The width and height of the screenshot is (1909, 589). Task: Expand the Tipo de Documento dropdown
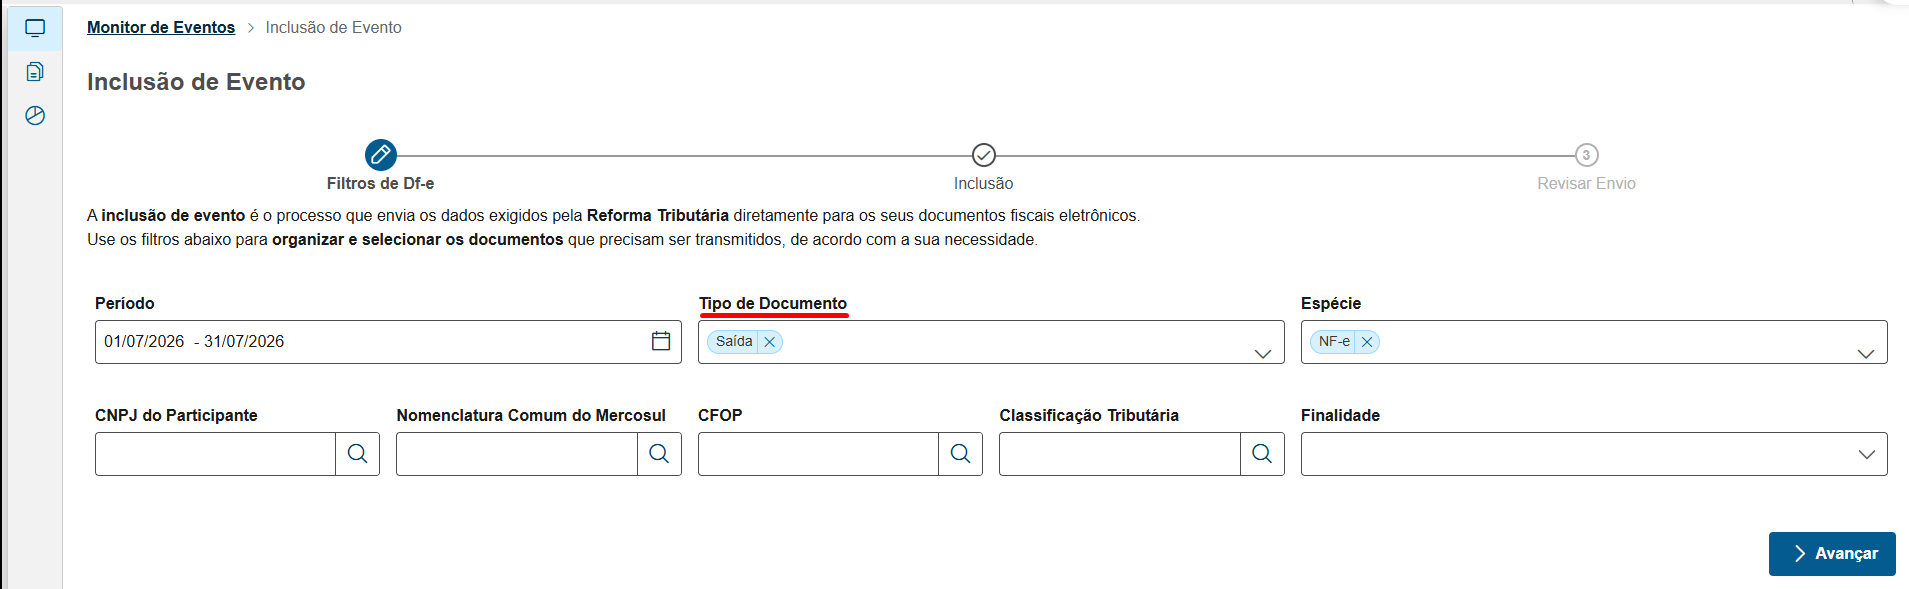pos(1263,353)
